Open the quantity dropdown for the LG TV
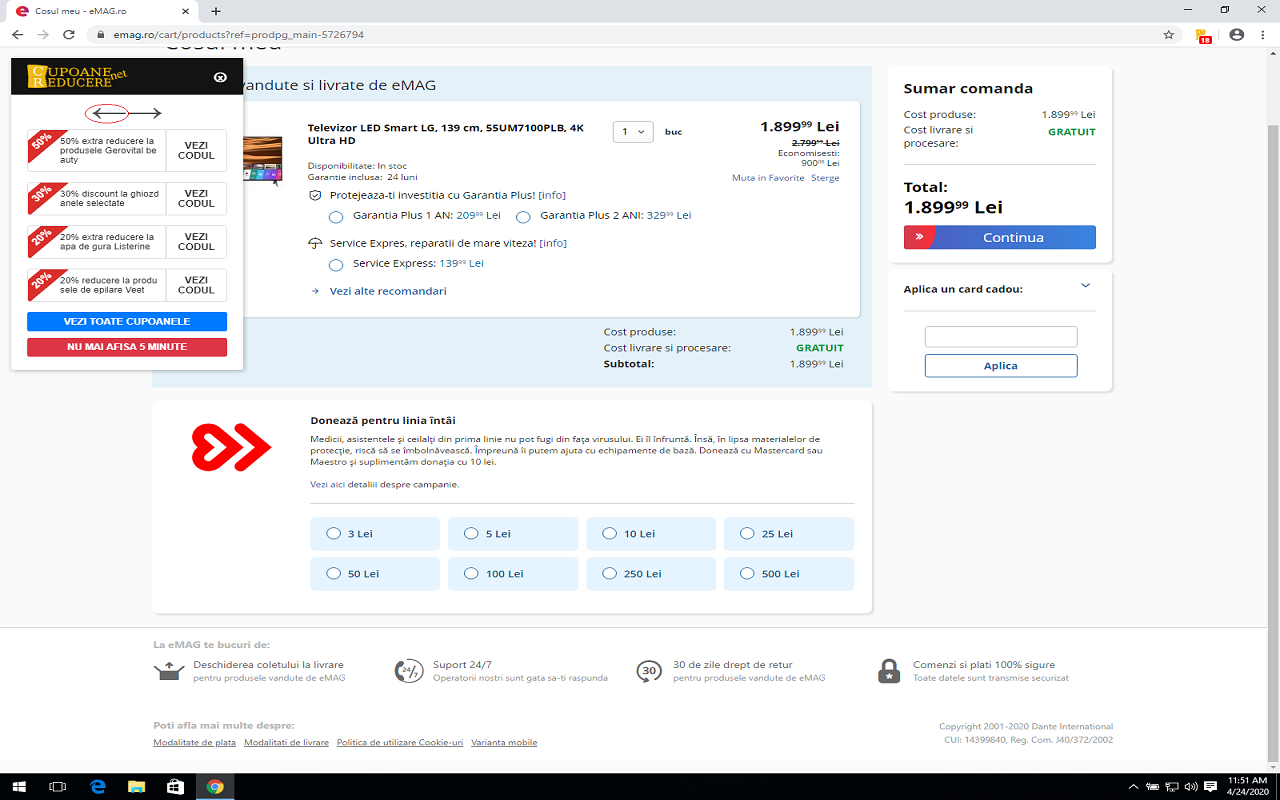 [x=633, y=131]
